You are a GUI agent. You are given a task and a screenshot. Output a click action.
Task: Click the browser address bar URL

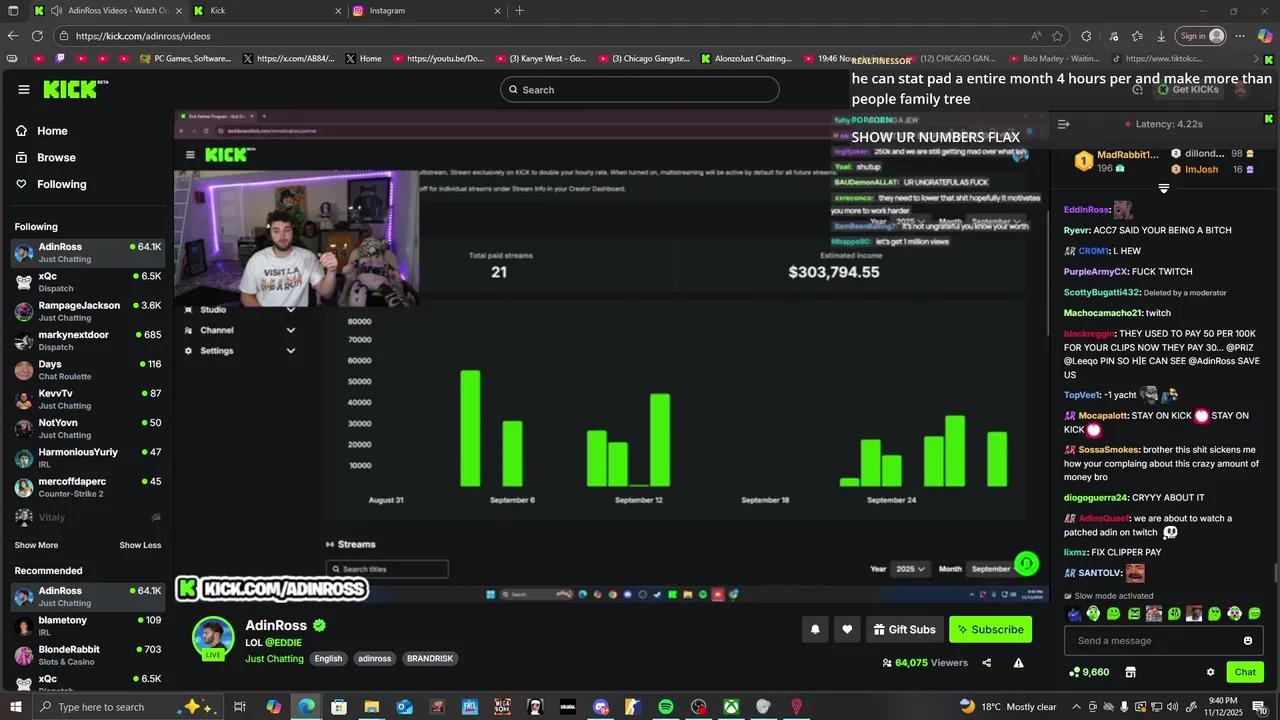click(143, 36)
